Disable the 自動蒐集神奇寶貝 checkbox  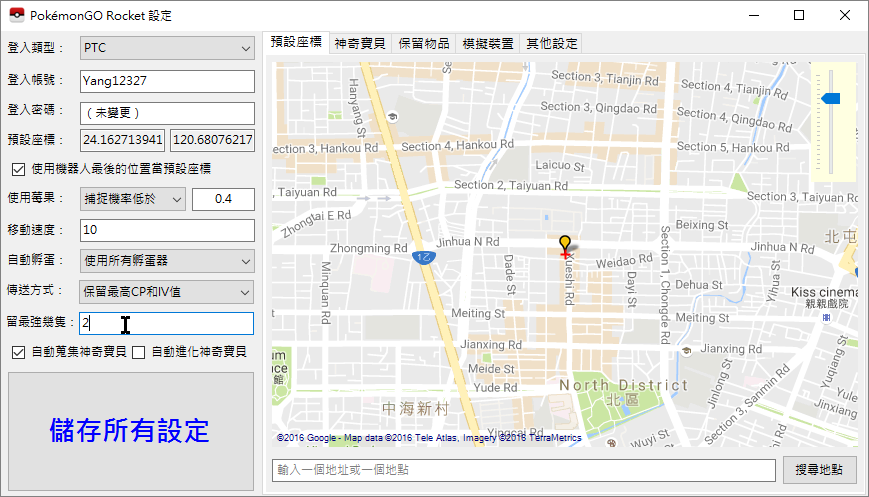click(19, 352)
